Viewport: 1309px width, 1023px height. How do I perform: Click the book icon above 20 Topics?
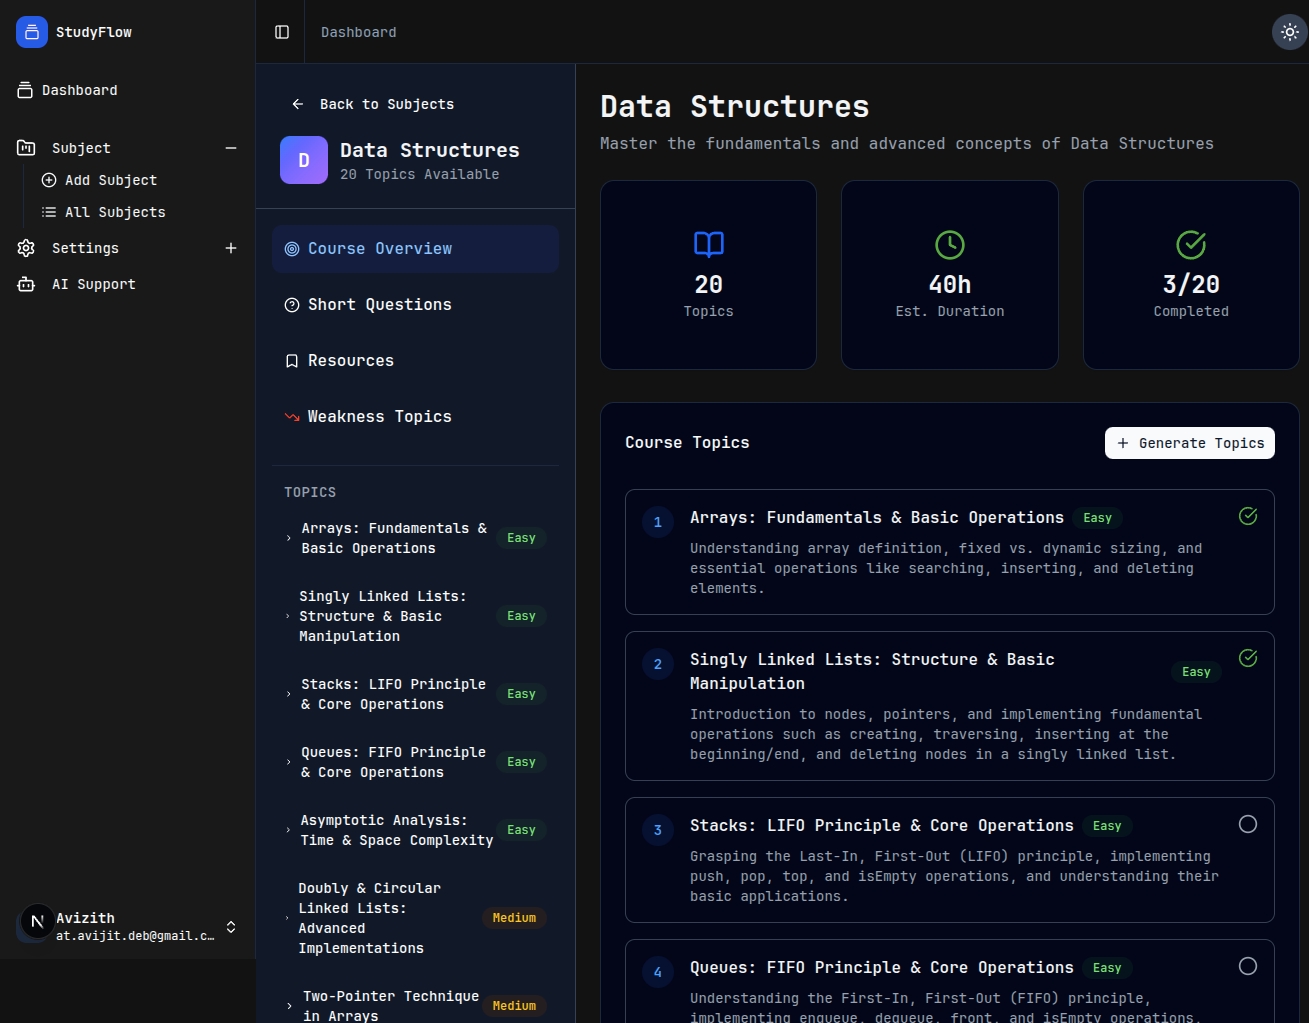click(x=709, y=245)
